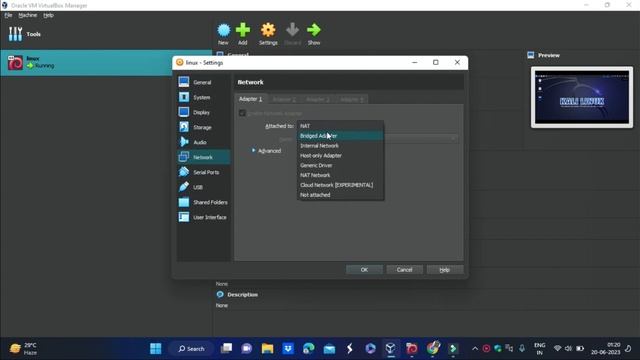
Task: Switch to the Adapter 3 tab
Action: click(x=318, y=99)
